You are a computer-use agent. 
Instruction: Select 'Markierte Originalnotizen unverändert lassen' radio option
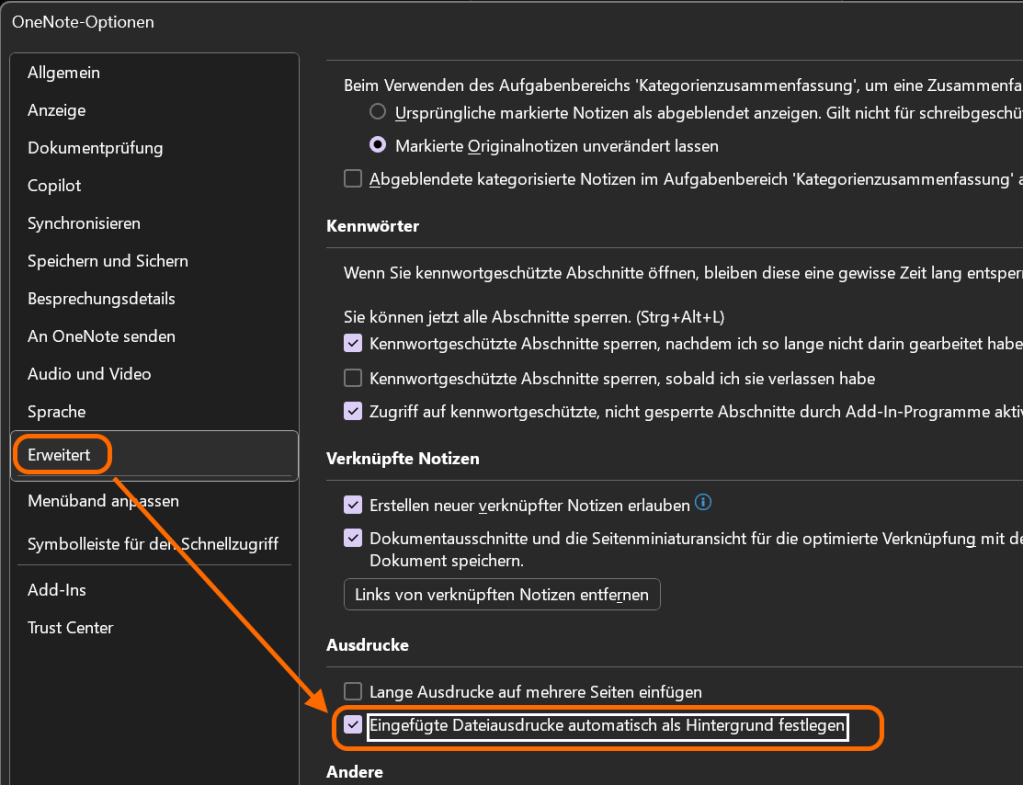tap(378, 145)
